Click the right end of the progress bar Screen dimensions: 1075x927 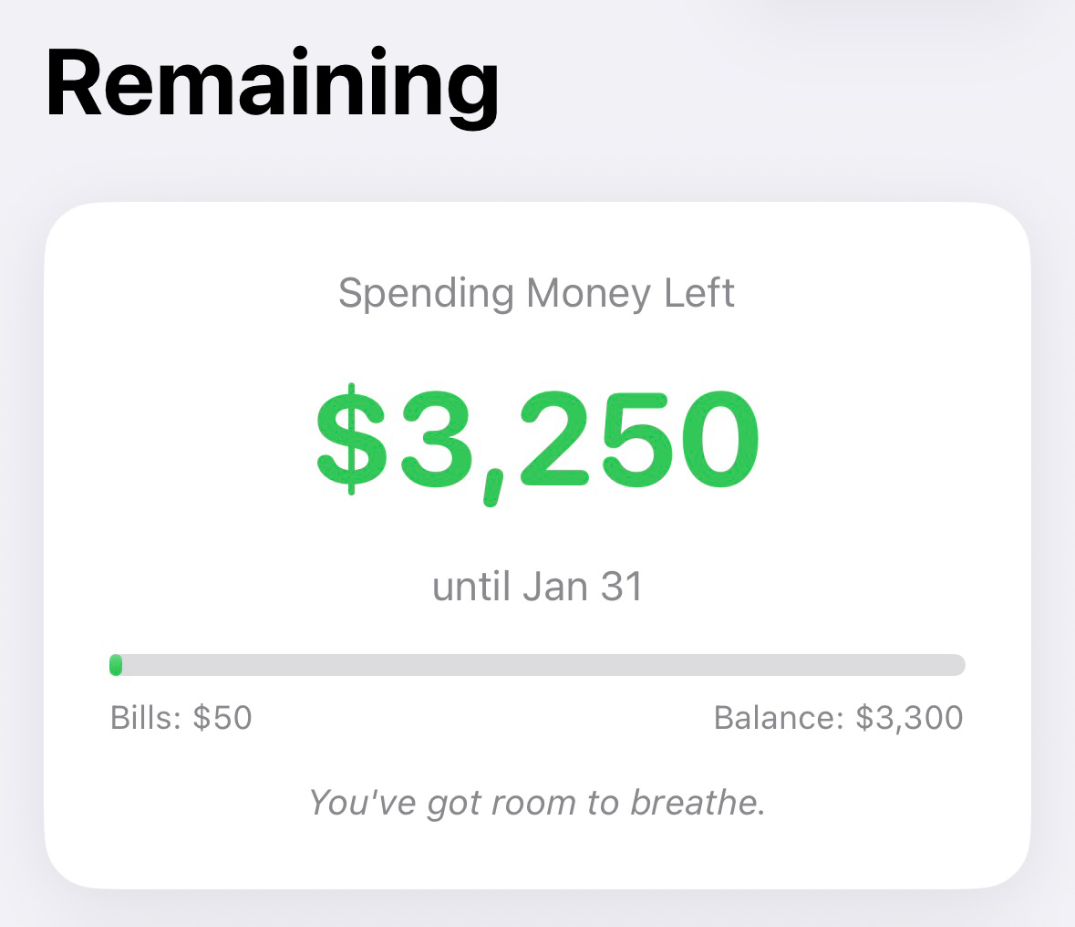[956, 665]
